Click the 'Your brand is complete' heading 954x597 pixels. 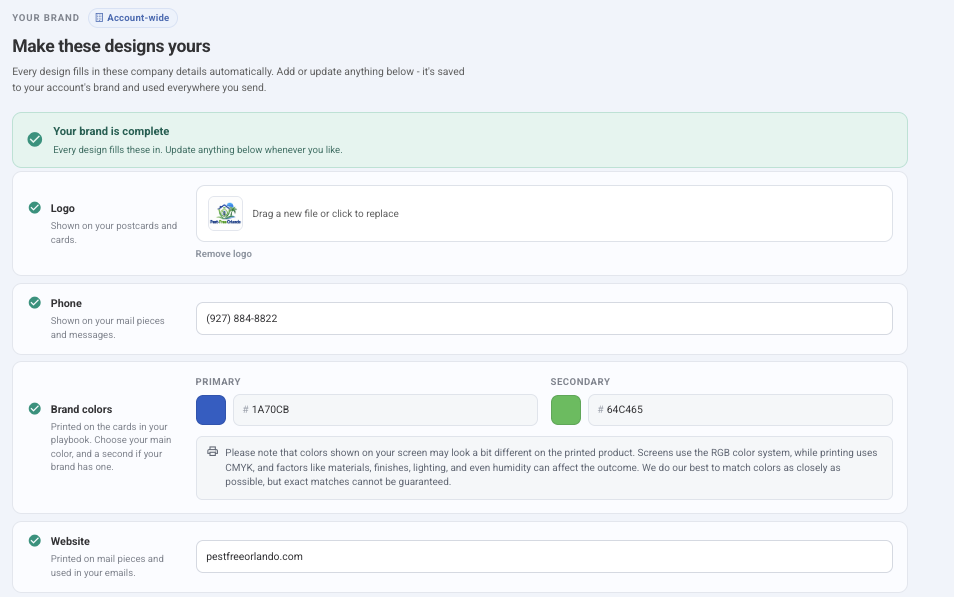coord(111,131)
